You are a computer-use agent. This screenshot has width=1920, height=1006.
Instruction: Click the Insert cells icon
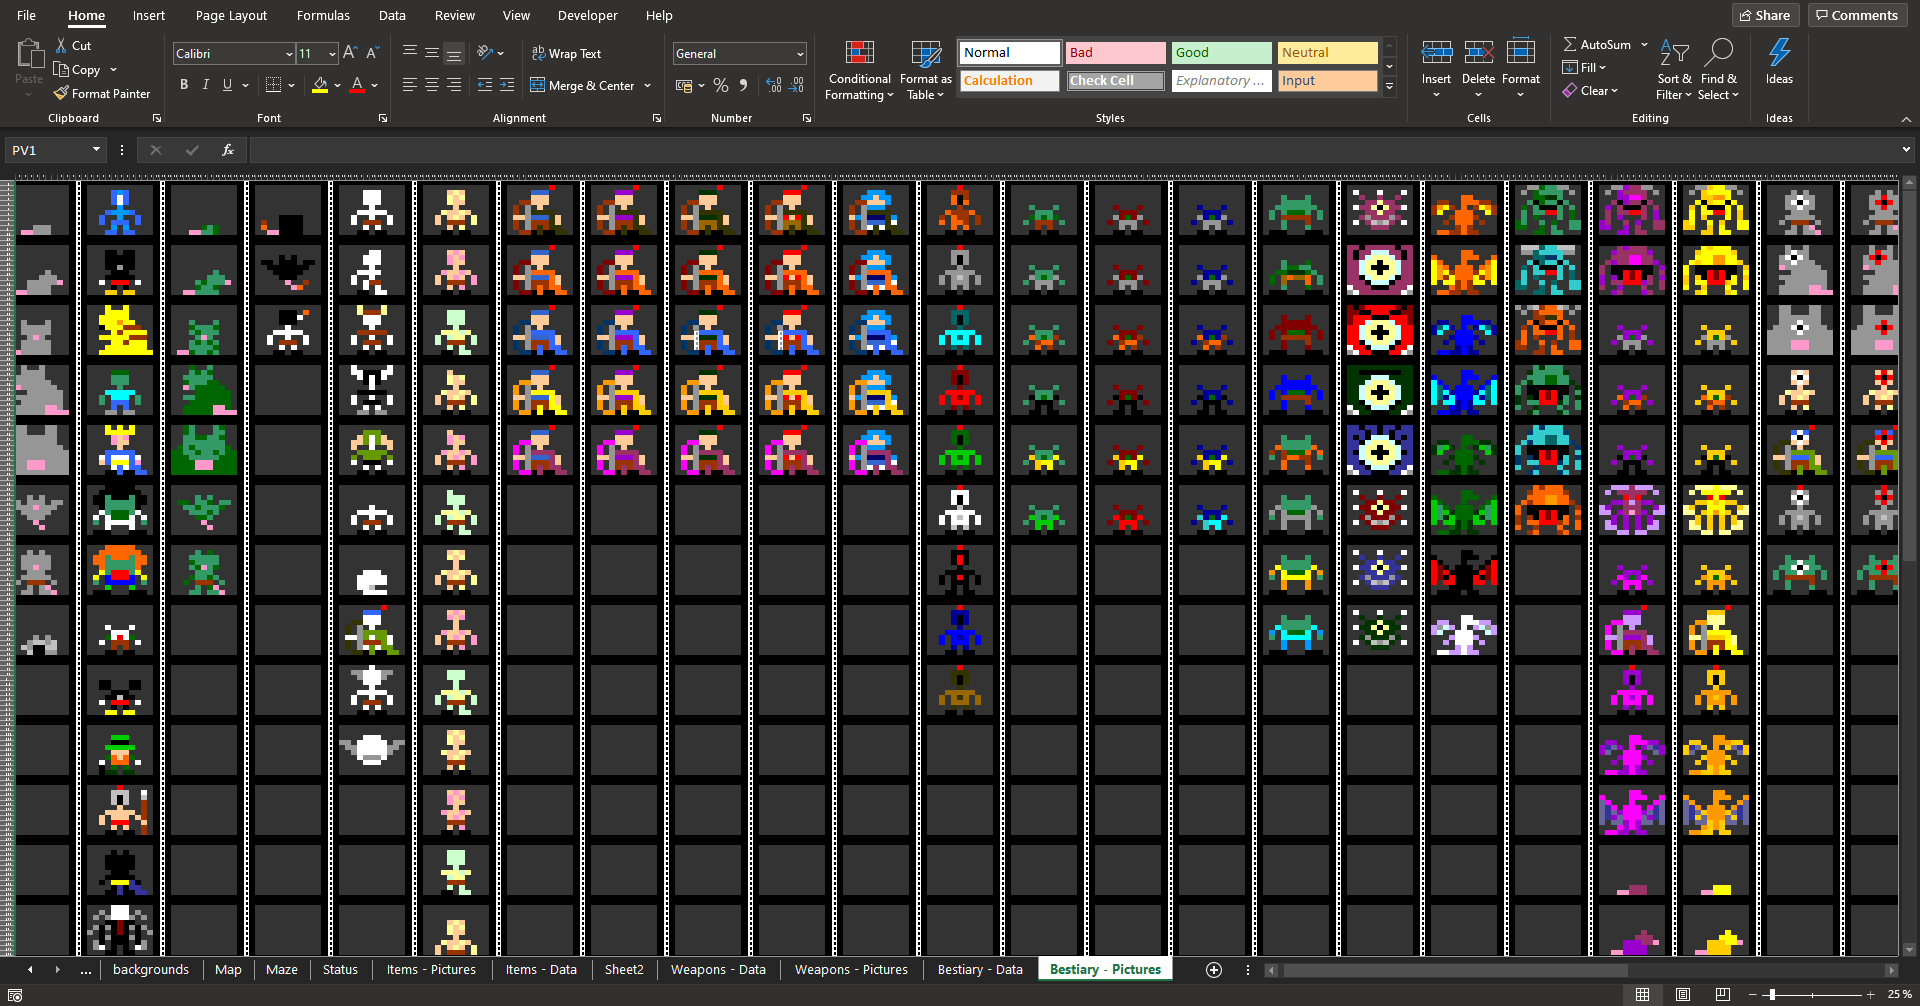coord(1437,51)
